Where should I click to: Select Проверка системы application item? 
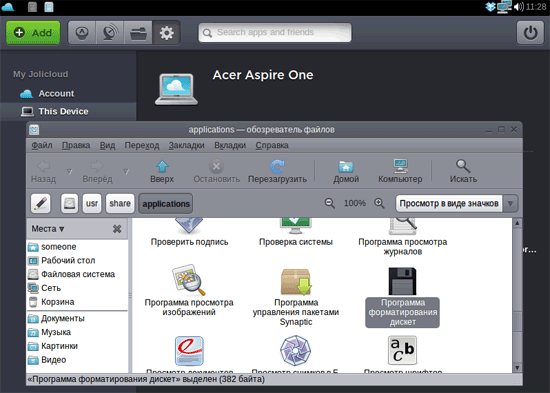[295, 233]
